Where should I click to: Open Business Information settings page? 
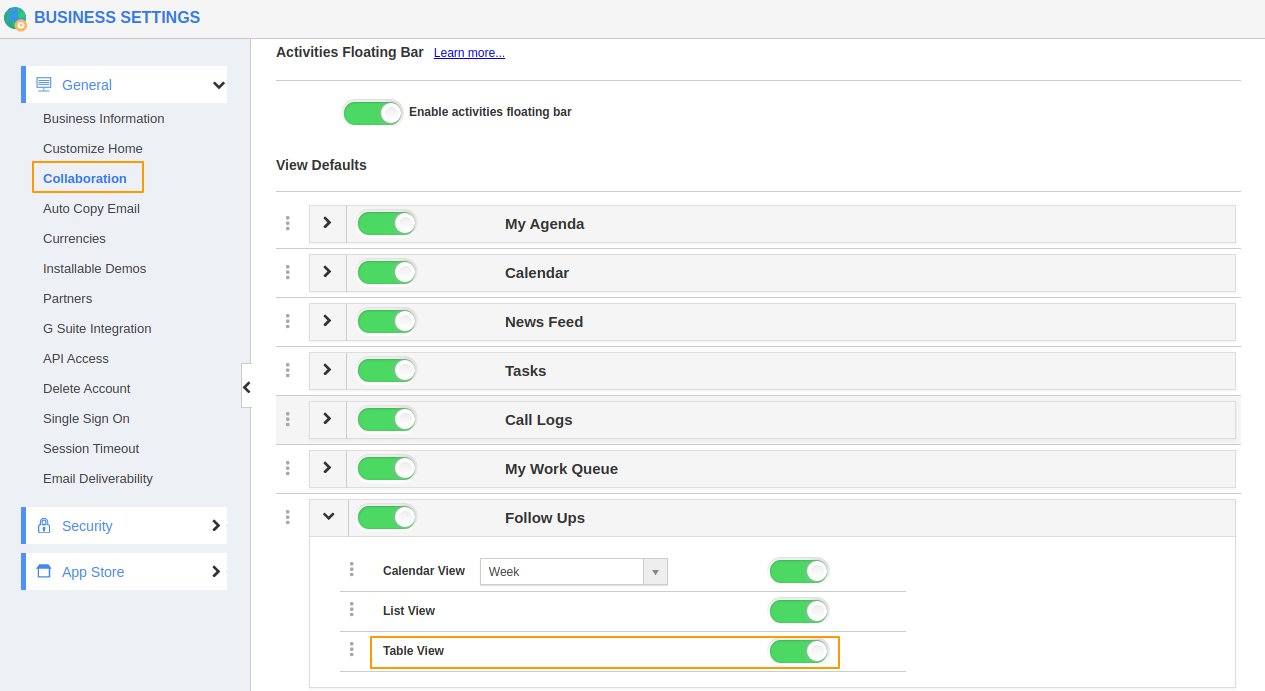(x=103, y=118)
